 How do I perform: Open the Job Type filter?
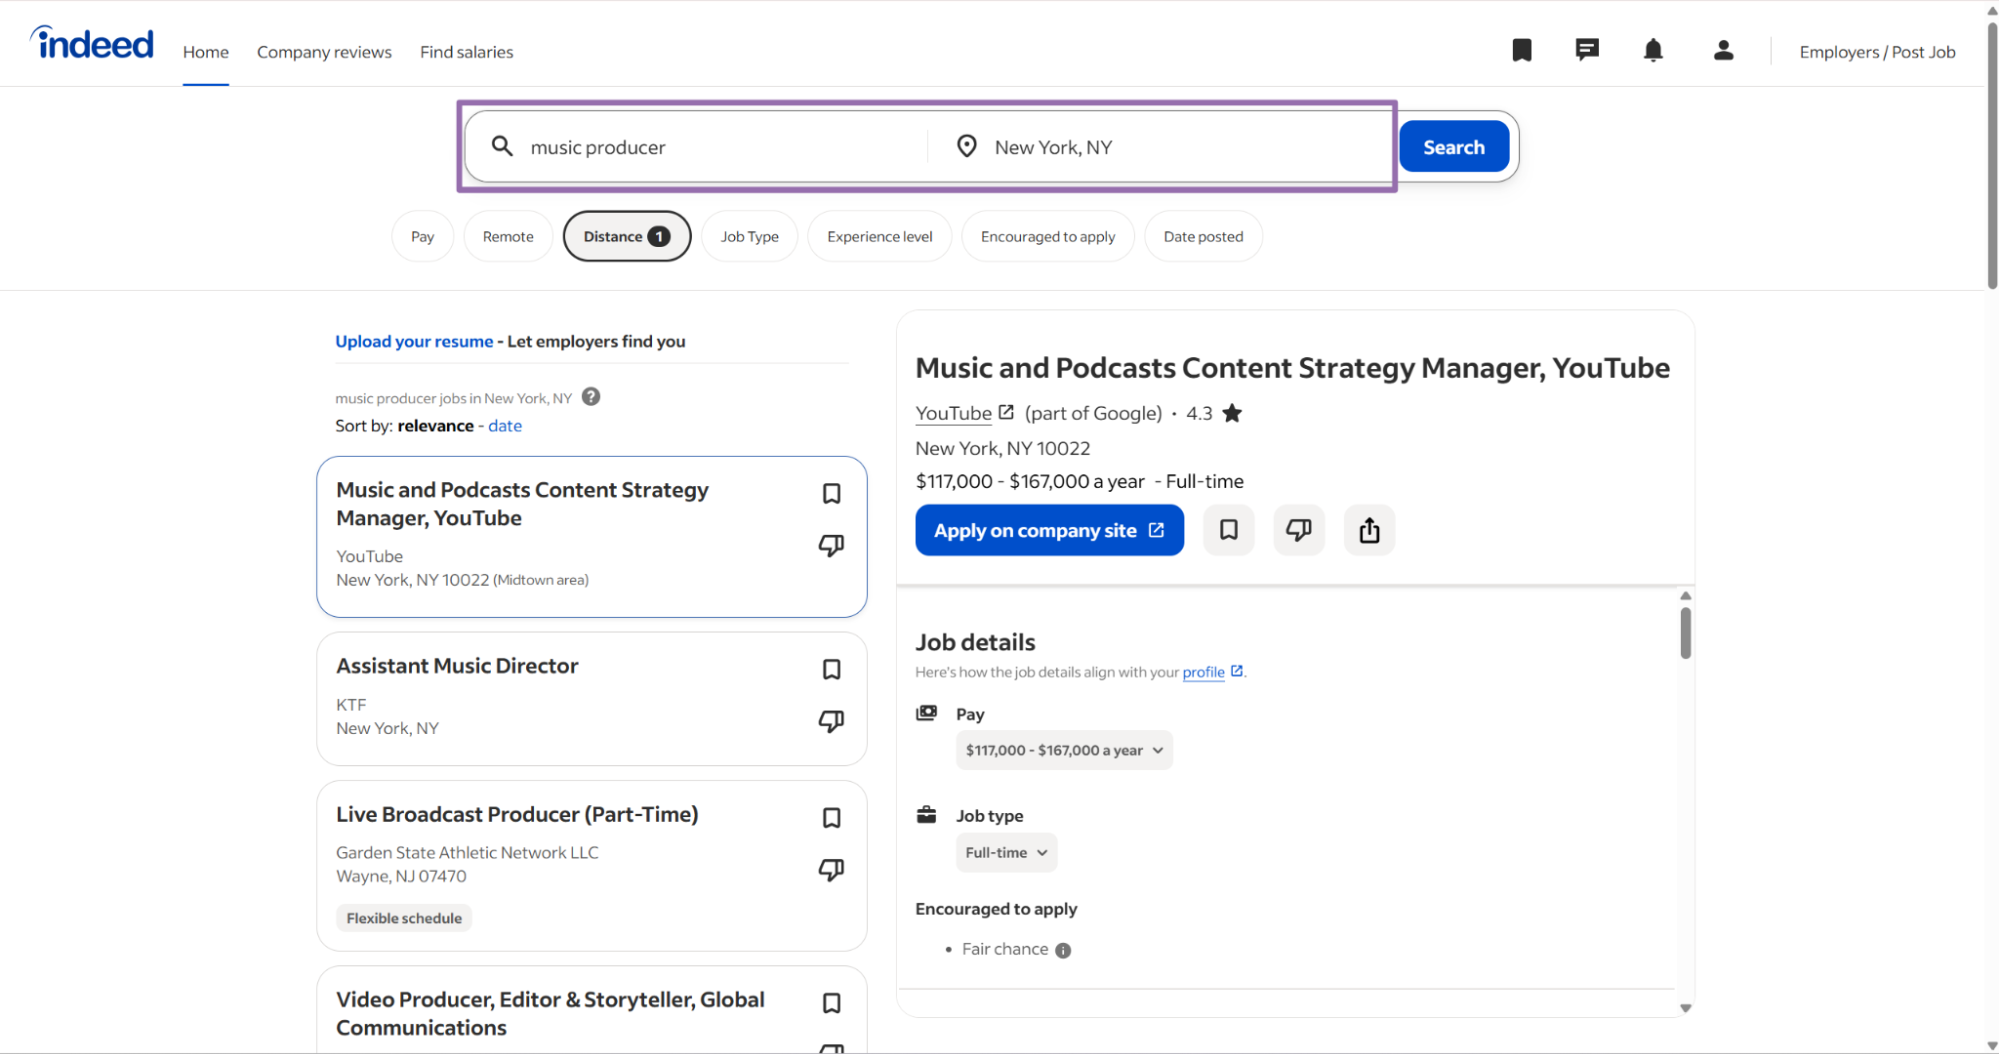tap(749, 236)
